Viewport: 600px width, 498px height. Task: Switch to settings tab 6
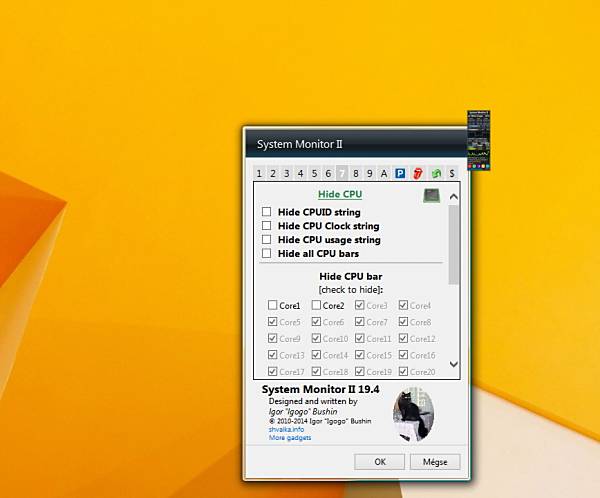click(x=328, y=173)
